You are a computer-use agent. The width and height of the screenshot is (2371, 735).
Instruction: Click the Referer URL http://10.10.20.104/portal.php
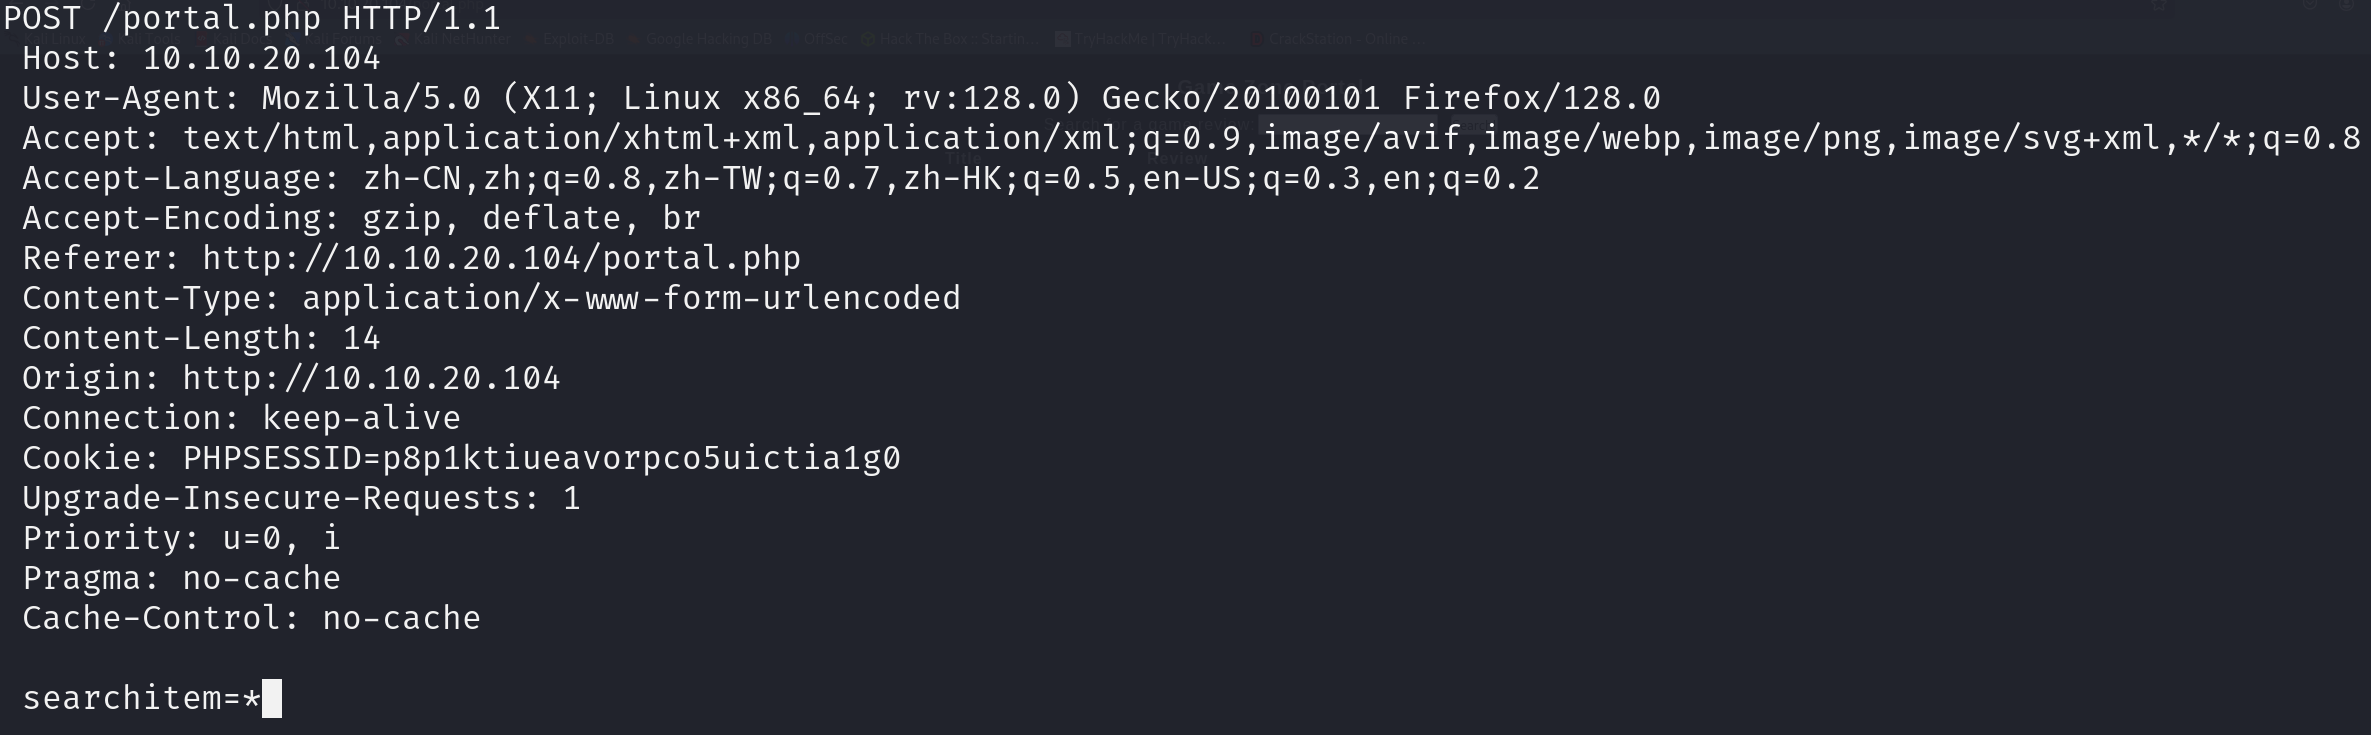(501, 259)
